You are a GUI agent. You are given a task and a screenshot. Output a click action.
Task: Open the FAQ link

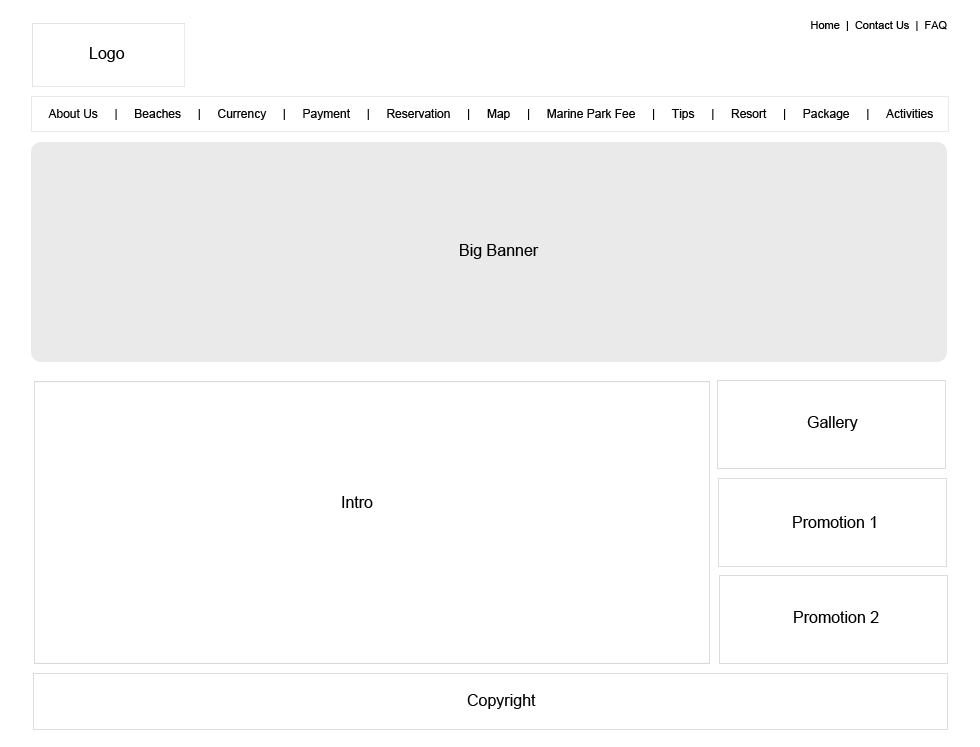935,26
